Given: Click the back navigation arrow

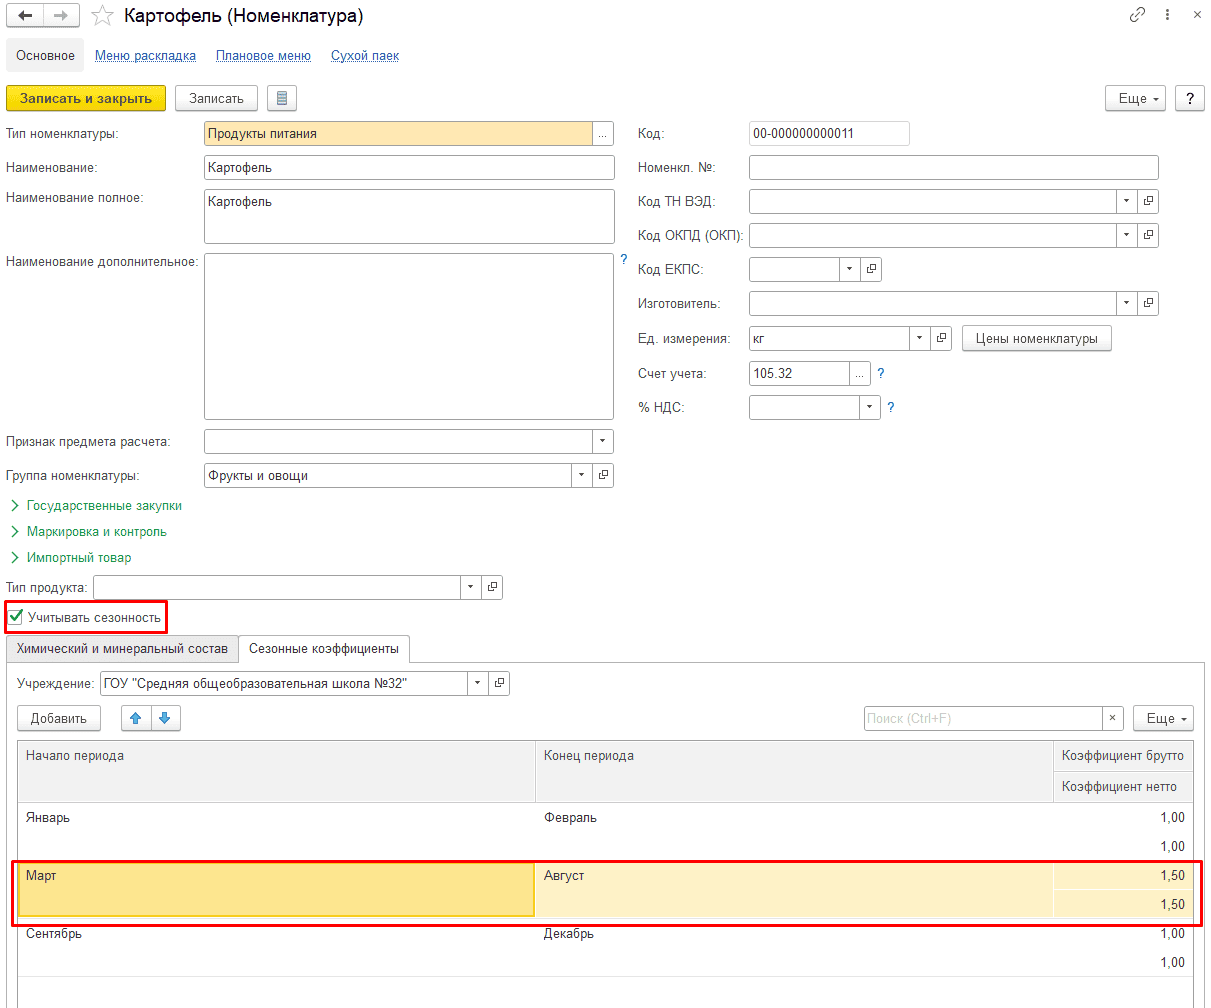Looking at the screenshot, I should coord(26,16).
